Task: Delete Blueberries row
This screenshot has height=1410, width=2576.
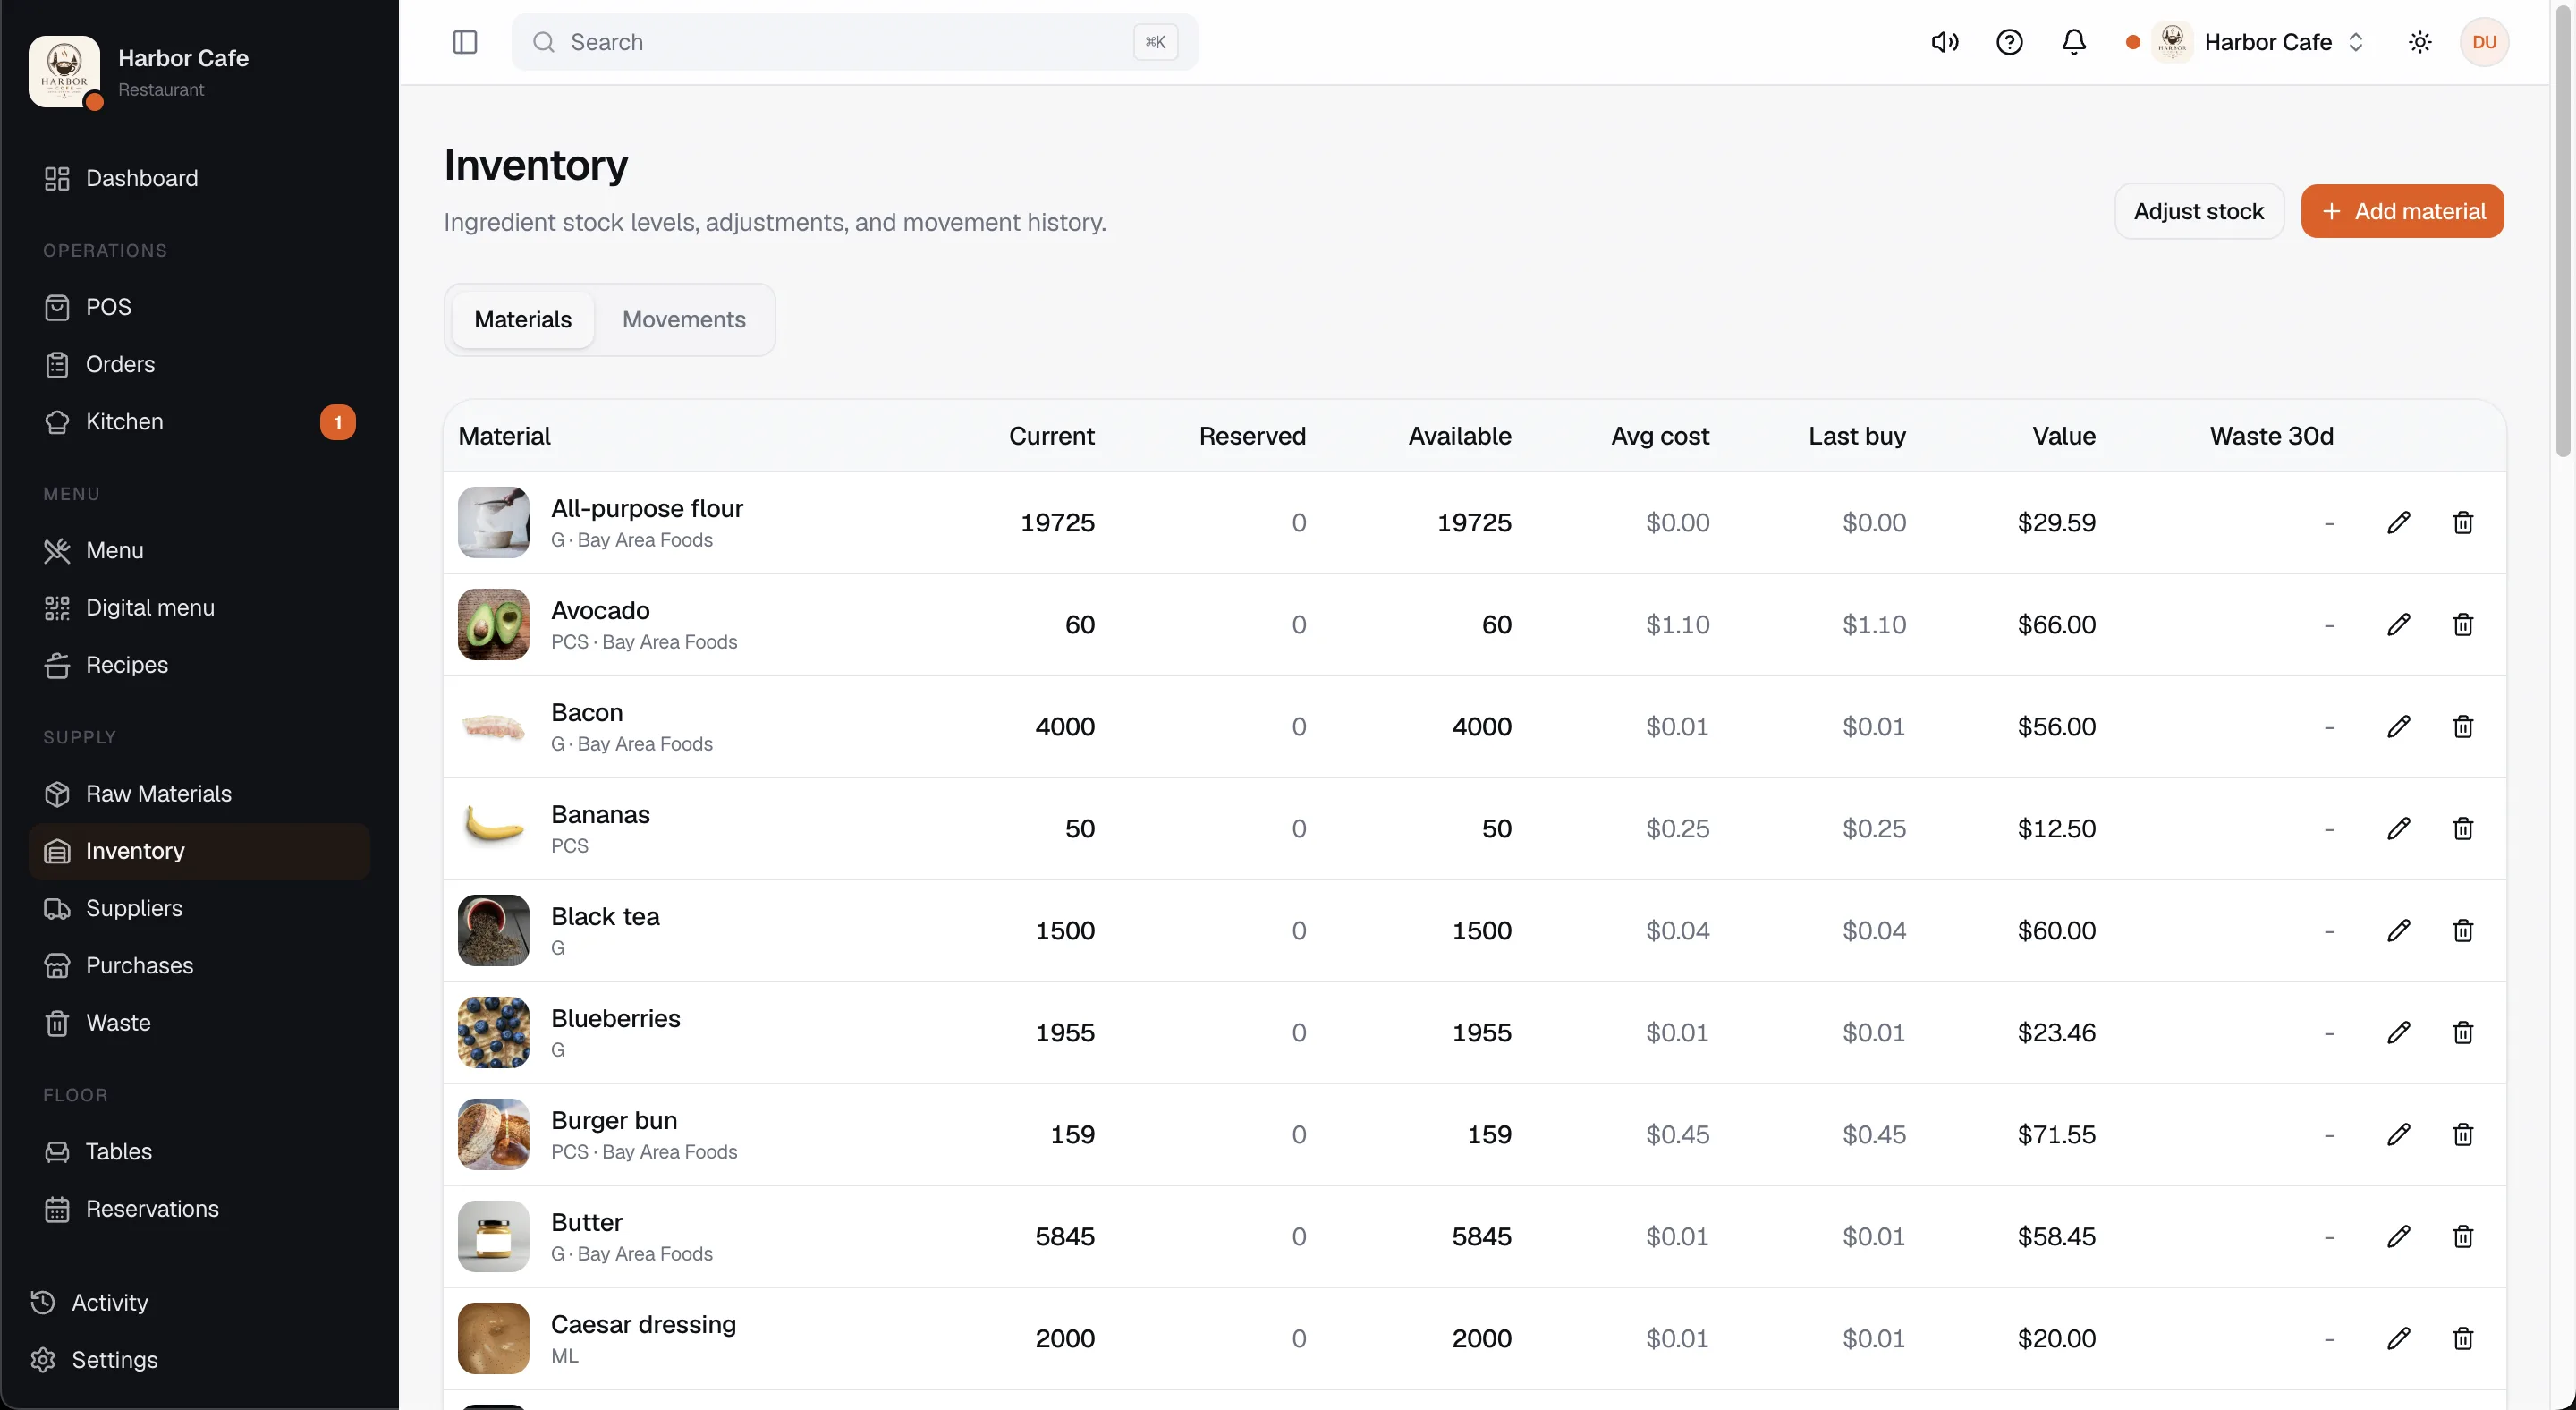Action: point(2463,1033)
